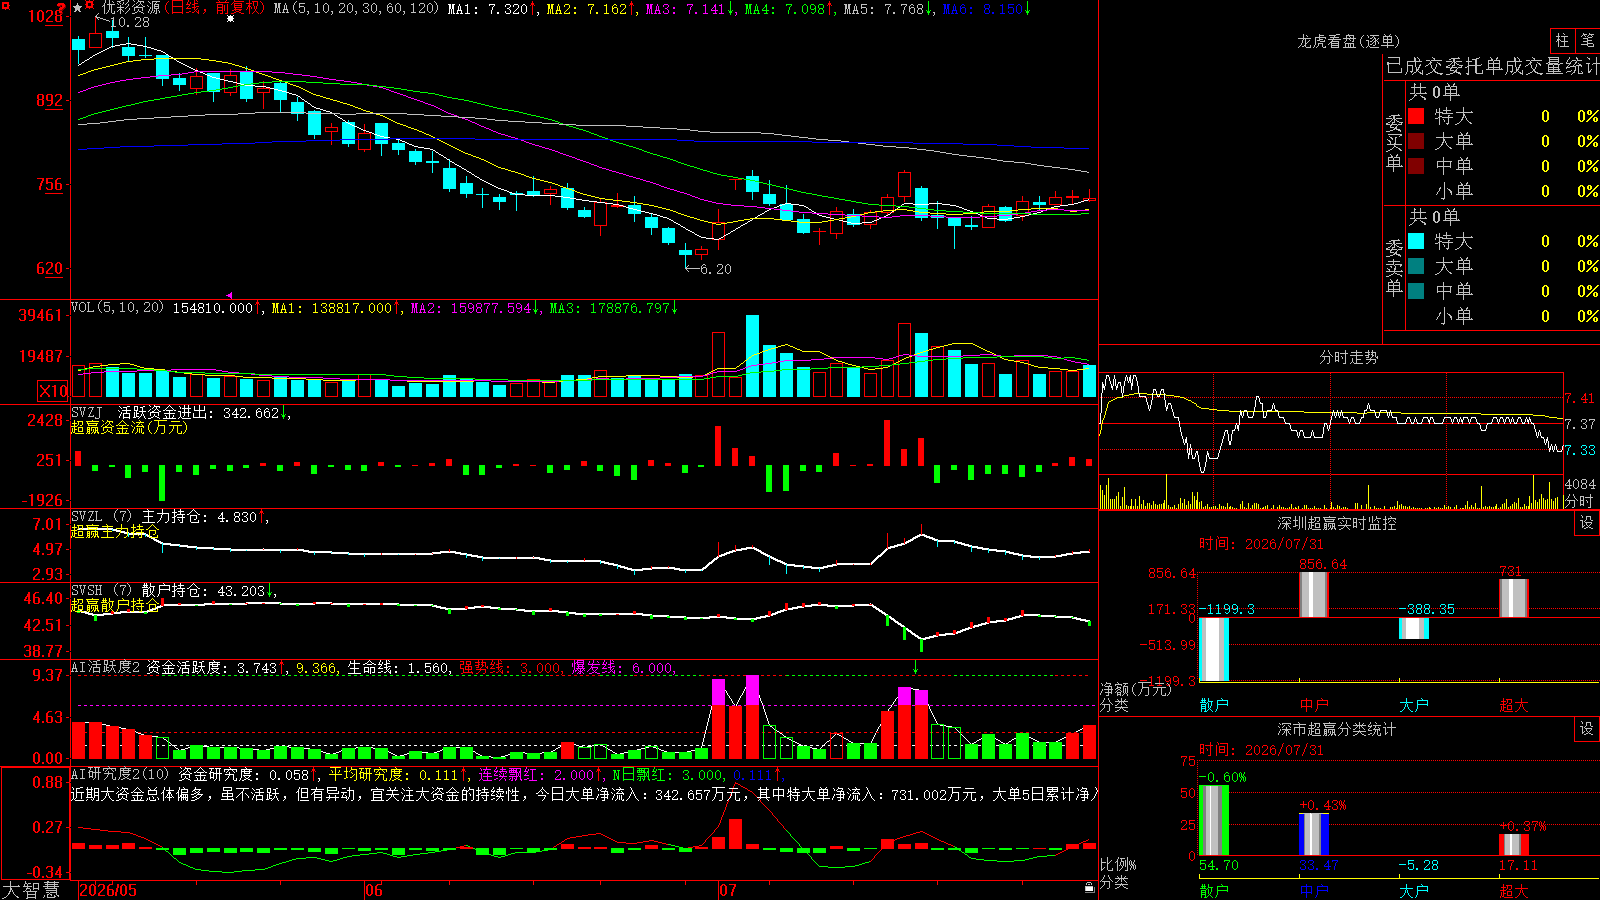Click the 超赢资金流(万元) yellow label
The width and height of the screenshot is (1600, 900).
[x=129, y=427]
